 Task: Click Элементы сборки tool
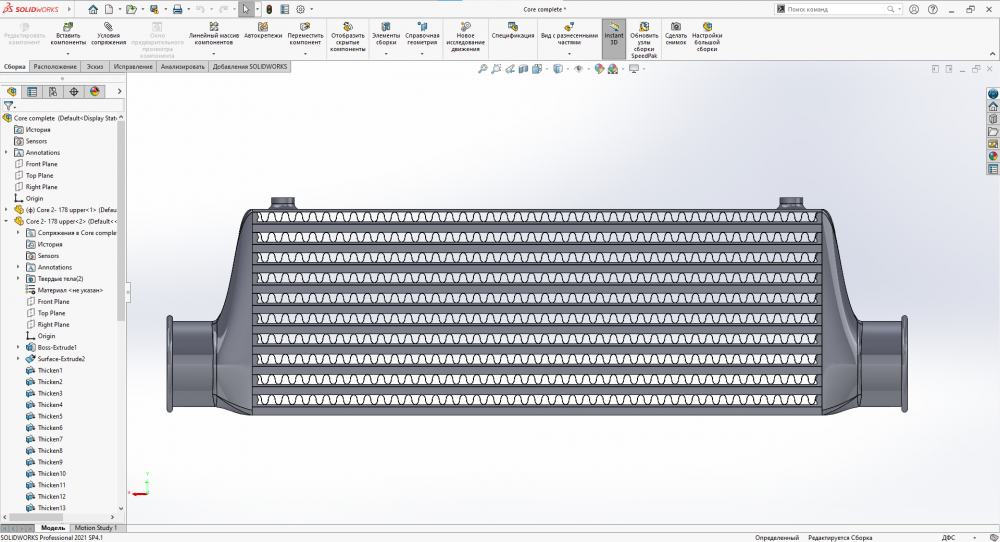pyautogui.click(x=386, y=35)
